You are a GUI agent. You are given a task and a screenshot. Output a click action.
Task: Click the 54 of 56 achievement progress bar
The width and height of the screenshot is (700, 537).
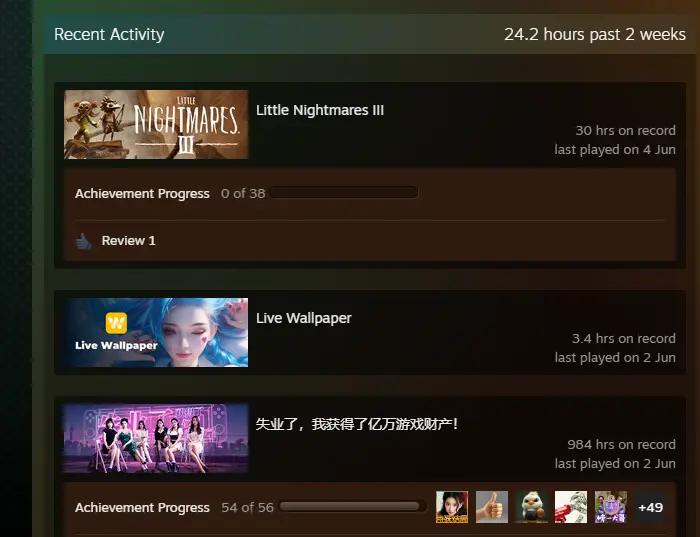[x=353, y=506]
